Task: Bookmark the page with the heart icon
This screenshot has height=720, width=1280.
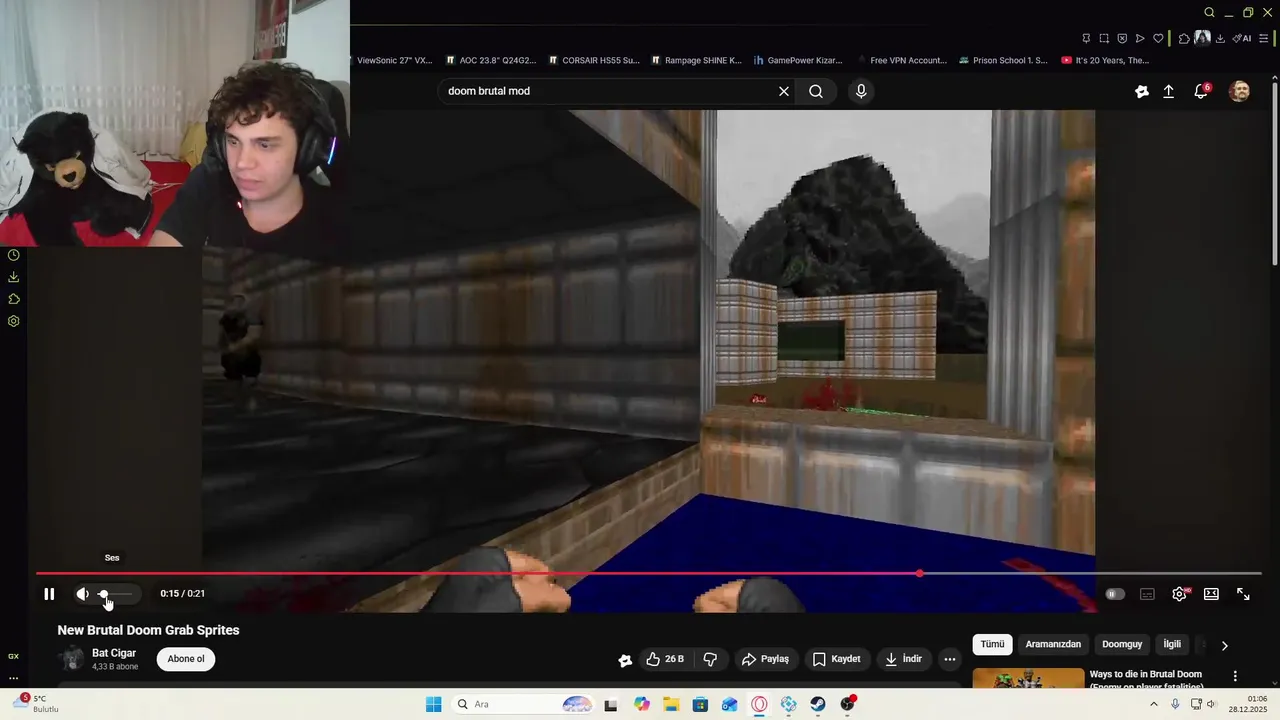Action: (x=1158, y=38)
